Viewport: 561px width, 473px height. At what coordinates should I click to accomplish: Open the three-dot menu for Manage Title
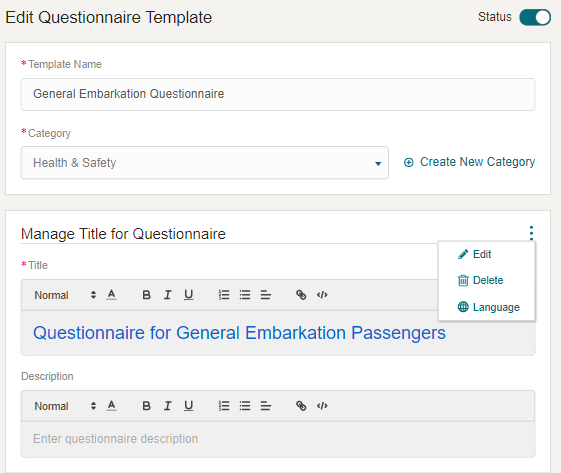click(x=531, y=233)
